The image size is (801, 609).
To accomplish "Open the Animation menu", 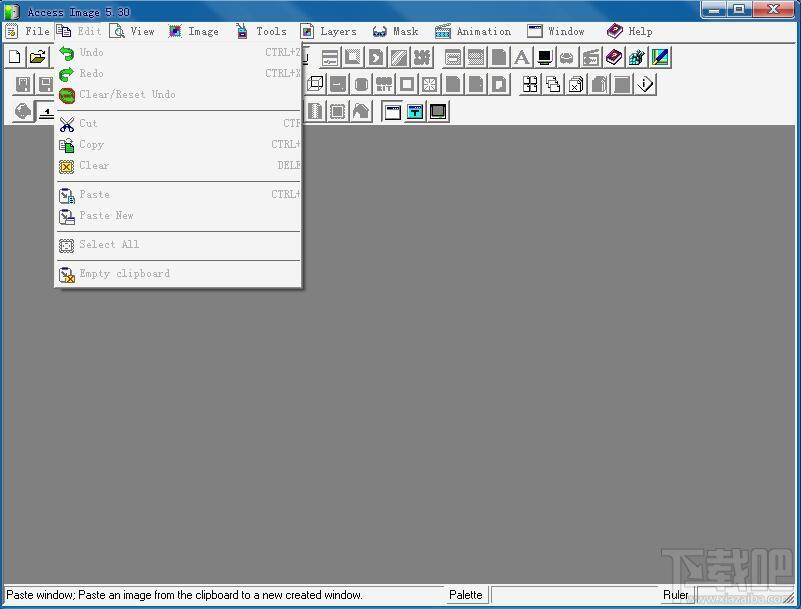I will click(x=473, y=31).
